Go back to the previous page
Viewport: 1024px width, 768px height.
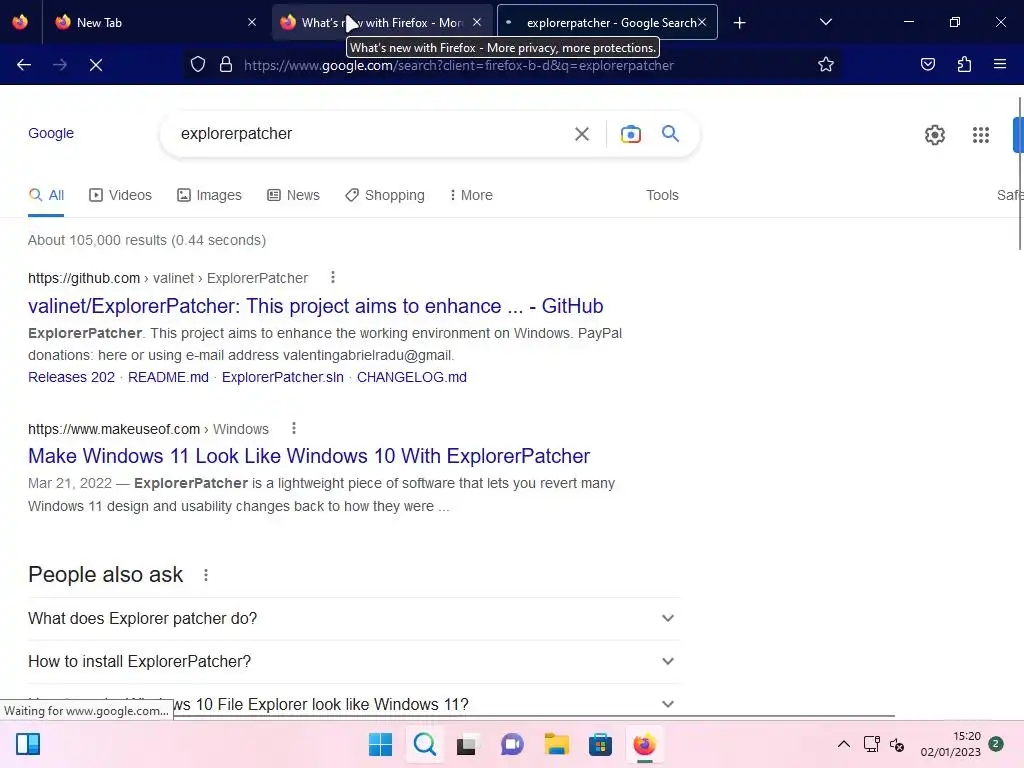pos(24,65)
